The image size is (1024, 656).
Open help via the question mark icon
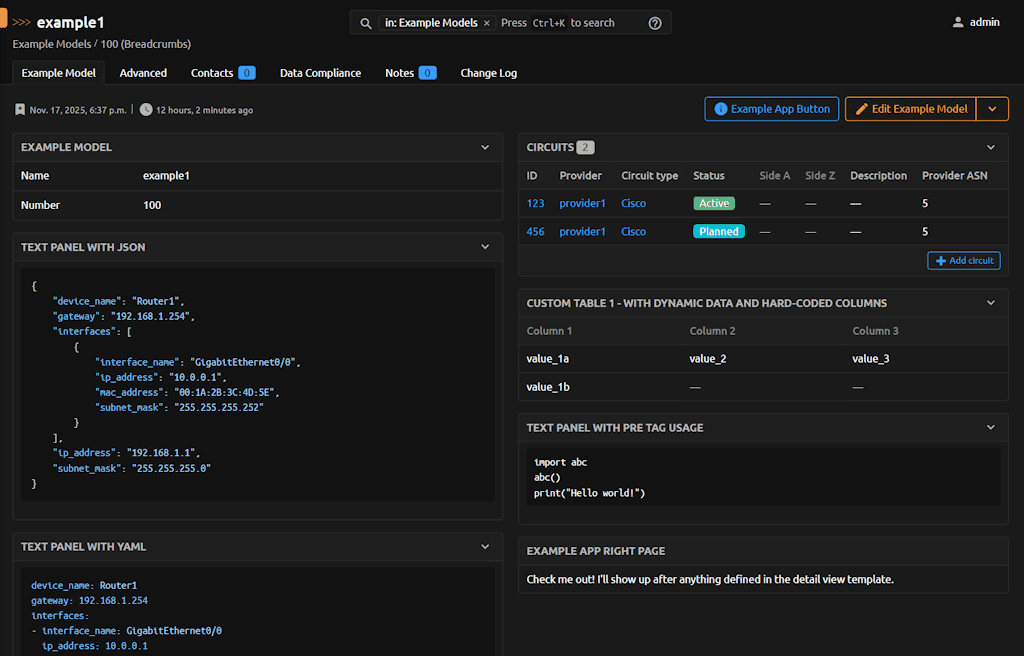[655, 22]
